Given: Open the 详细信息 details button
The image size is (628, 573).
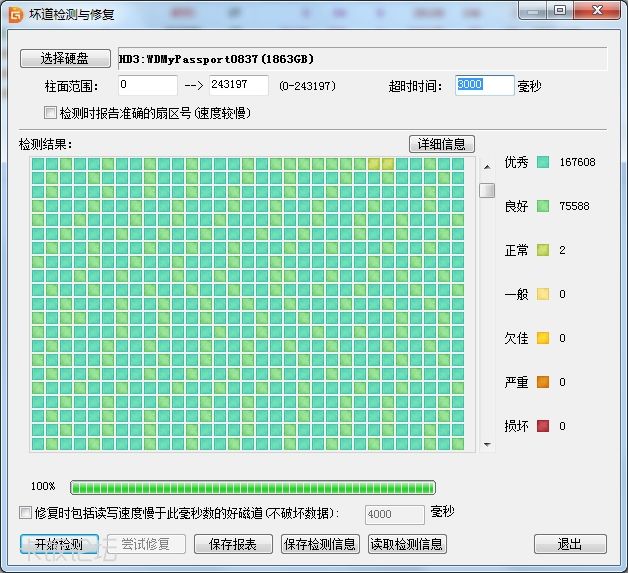Looking at the screenshot, I should point(442,144).
